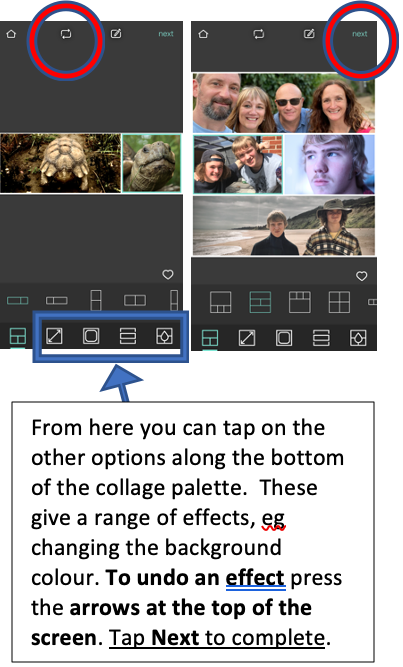Image resolution: width=403 pixels, height=667 pixels.
Task: Tap the heart favorite icon under the family collage
Action: coord(362,276)
